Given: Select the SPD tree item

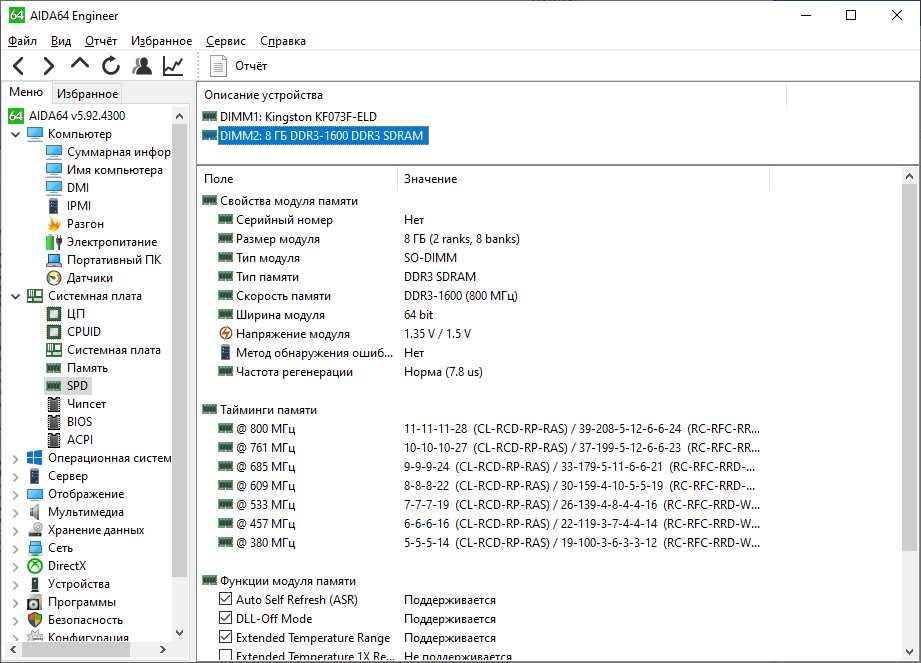Looking at the screenshot, I should click(x=77, y=386).
